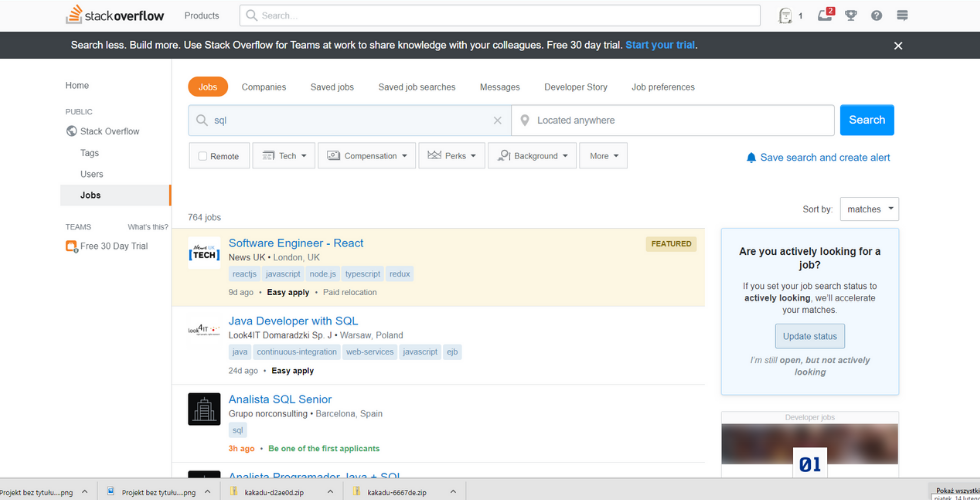
Task: Click the Stack Overflow logo
Action: click(x=115, y=15)
